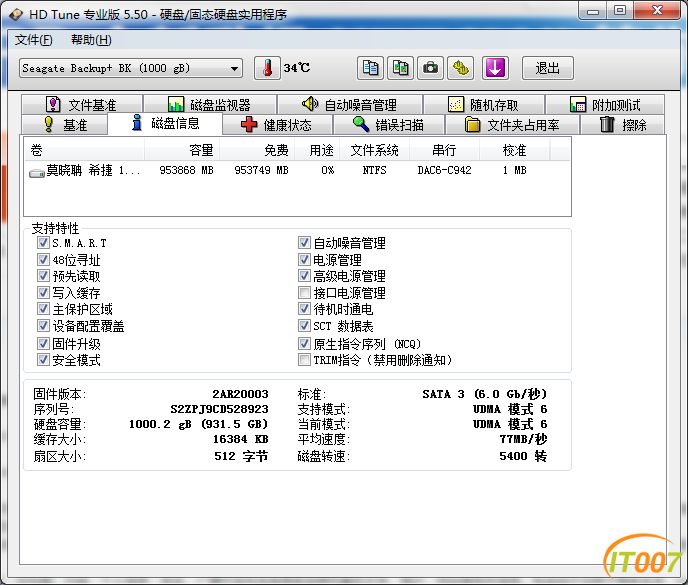Click the DAC6-C942 serial cell
Image resolution: width=688 pixels, height=585 pixels.
[444, 170]
